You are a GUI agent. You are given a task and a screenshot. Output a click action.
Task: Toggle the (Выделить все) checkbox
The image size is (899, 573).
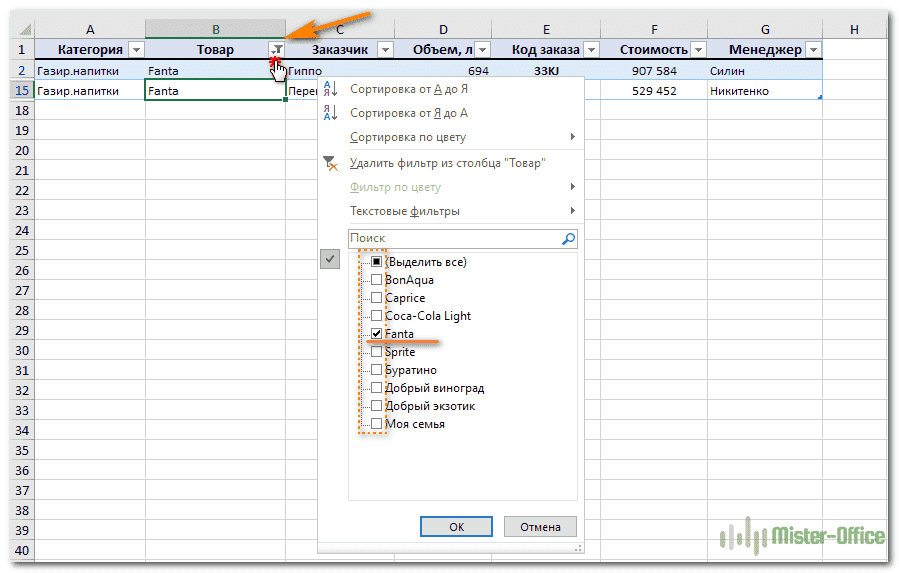point(376,262)
